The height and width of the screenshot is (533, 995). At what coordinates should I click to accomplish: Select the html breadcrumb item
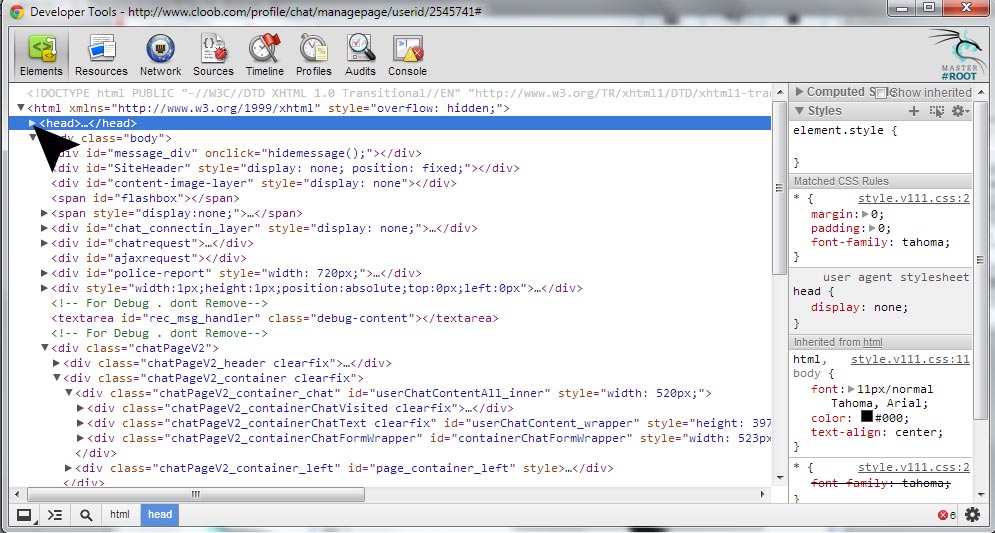[120, 515]
